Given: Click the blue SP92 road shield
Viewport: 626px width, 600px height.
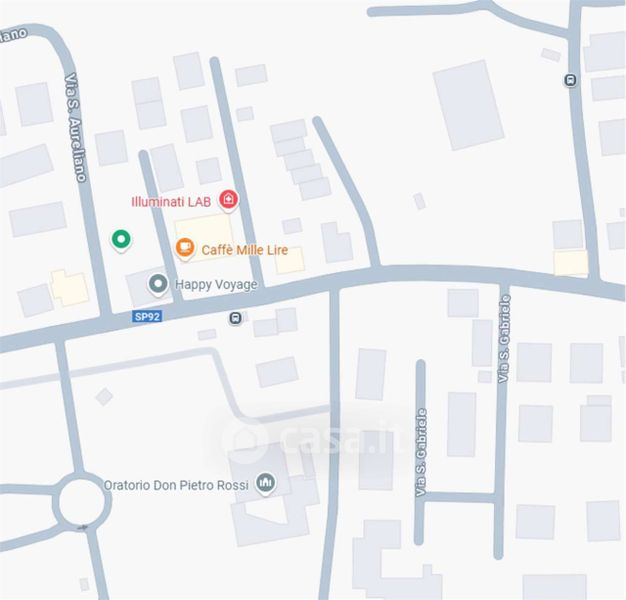Looking at the screenshot, I should coord(147,317).
